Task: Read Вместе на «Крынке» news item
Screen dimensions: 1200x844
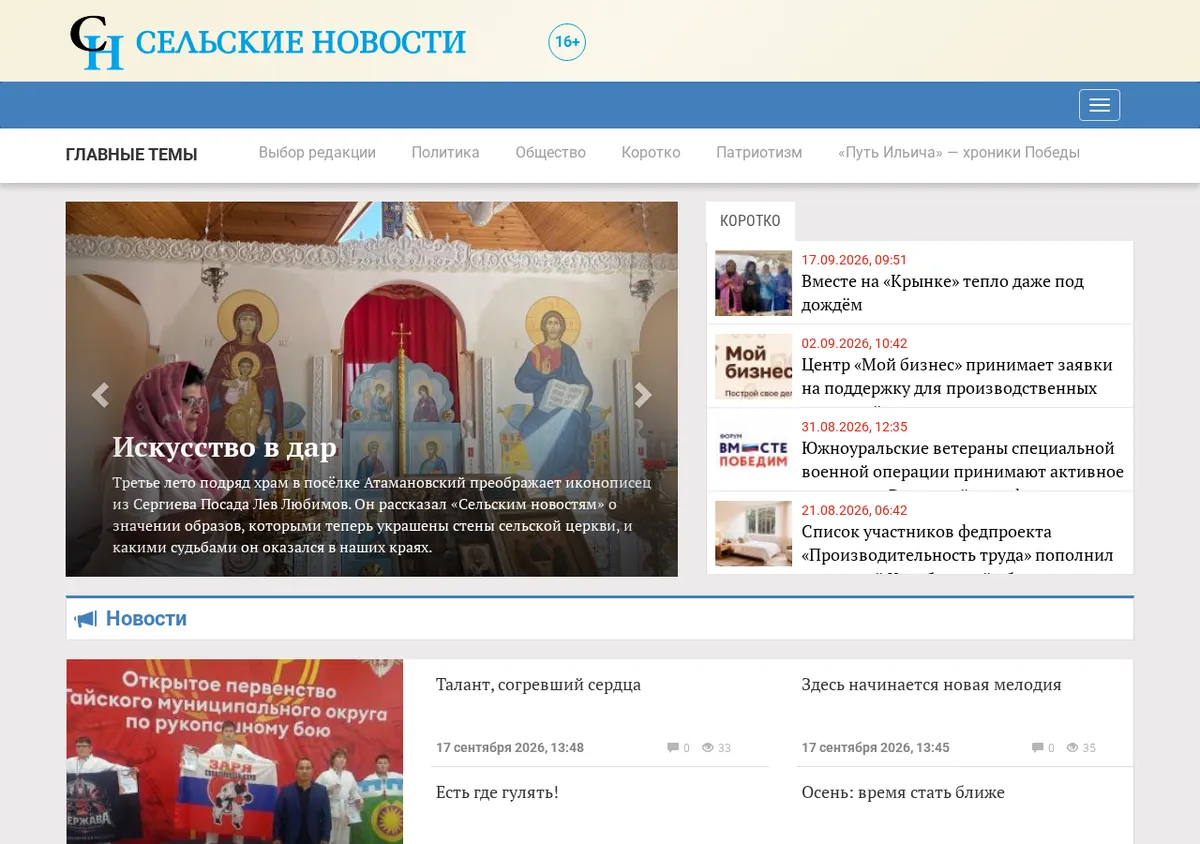Action: [942, 293]
